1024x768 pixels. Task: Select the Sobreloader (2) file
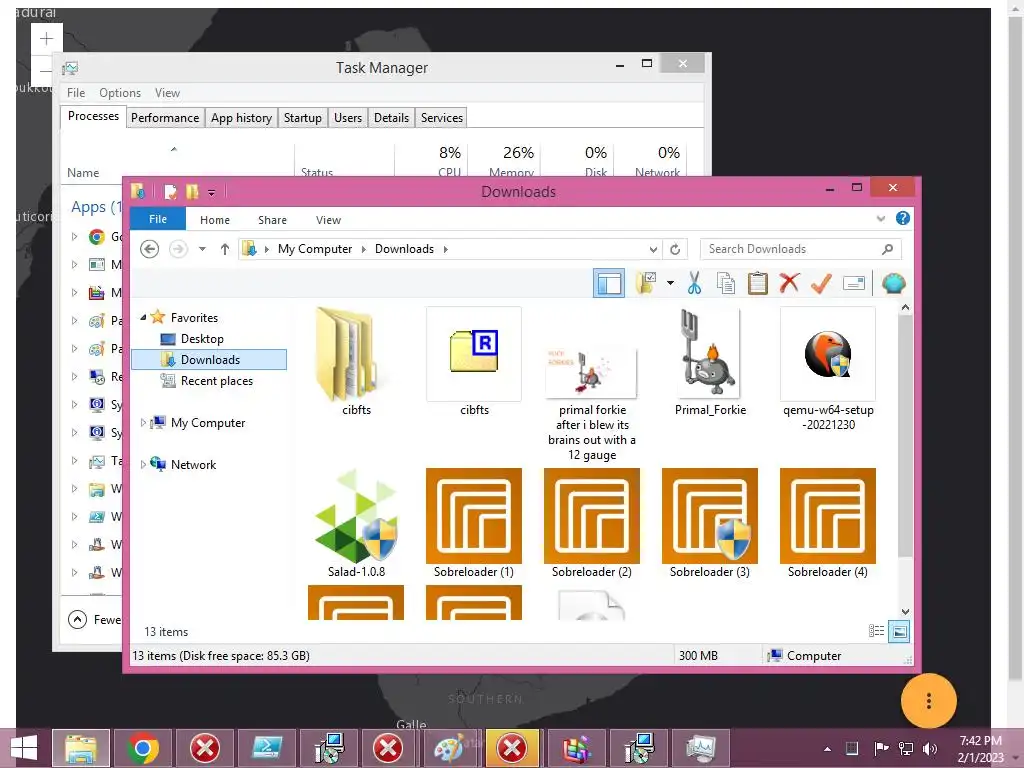[x=592, y=522]
